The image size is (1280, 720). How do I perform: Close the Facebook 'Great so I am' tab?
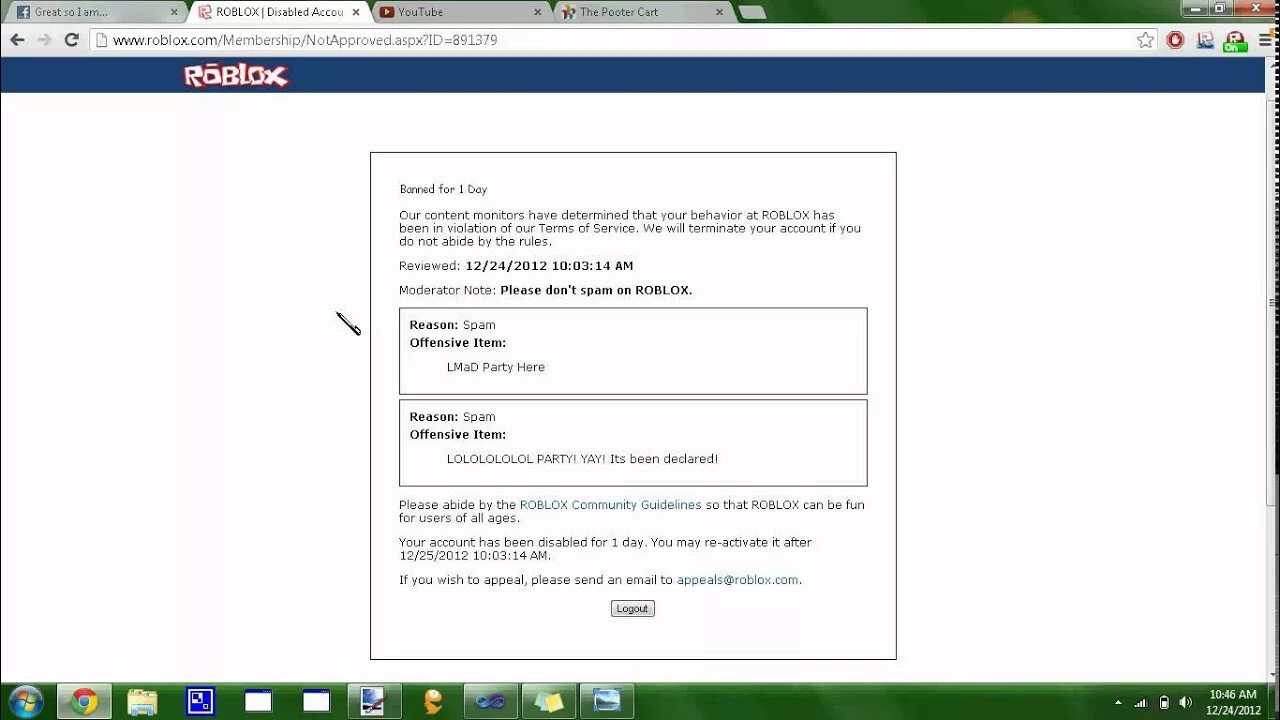[x=174, y=12]
